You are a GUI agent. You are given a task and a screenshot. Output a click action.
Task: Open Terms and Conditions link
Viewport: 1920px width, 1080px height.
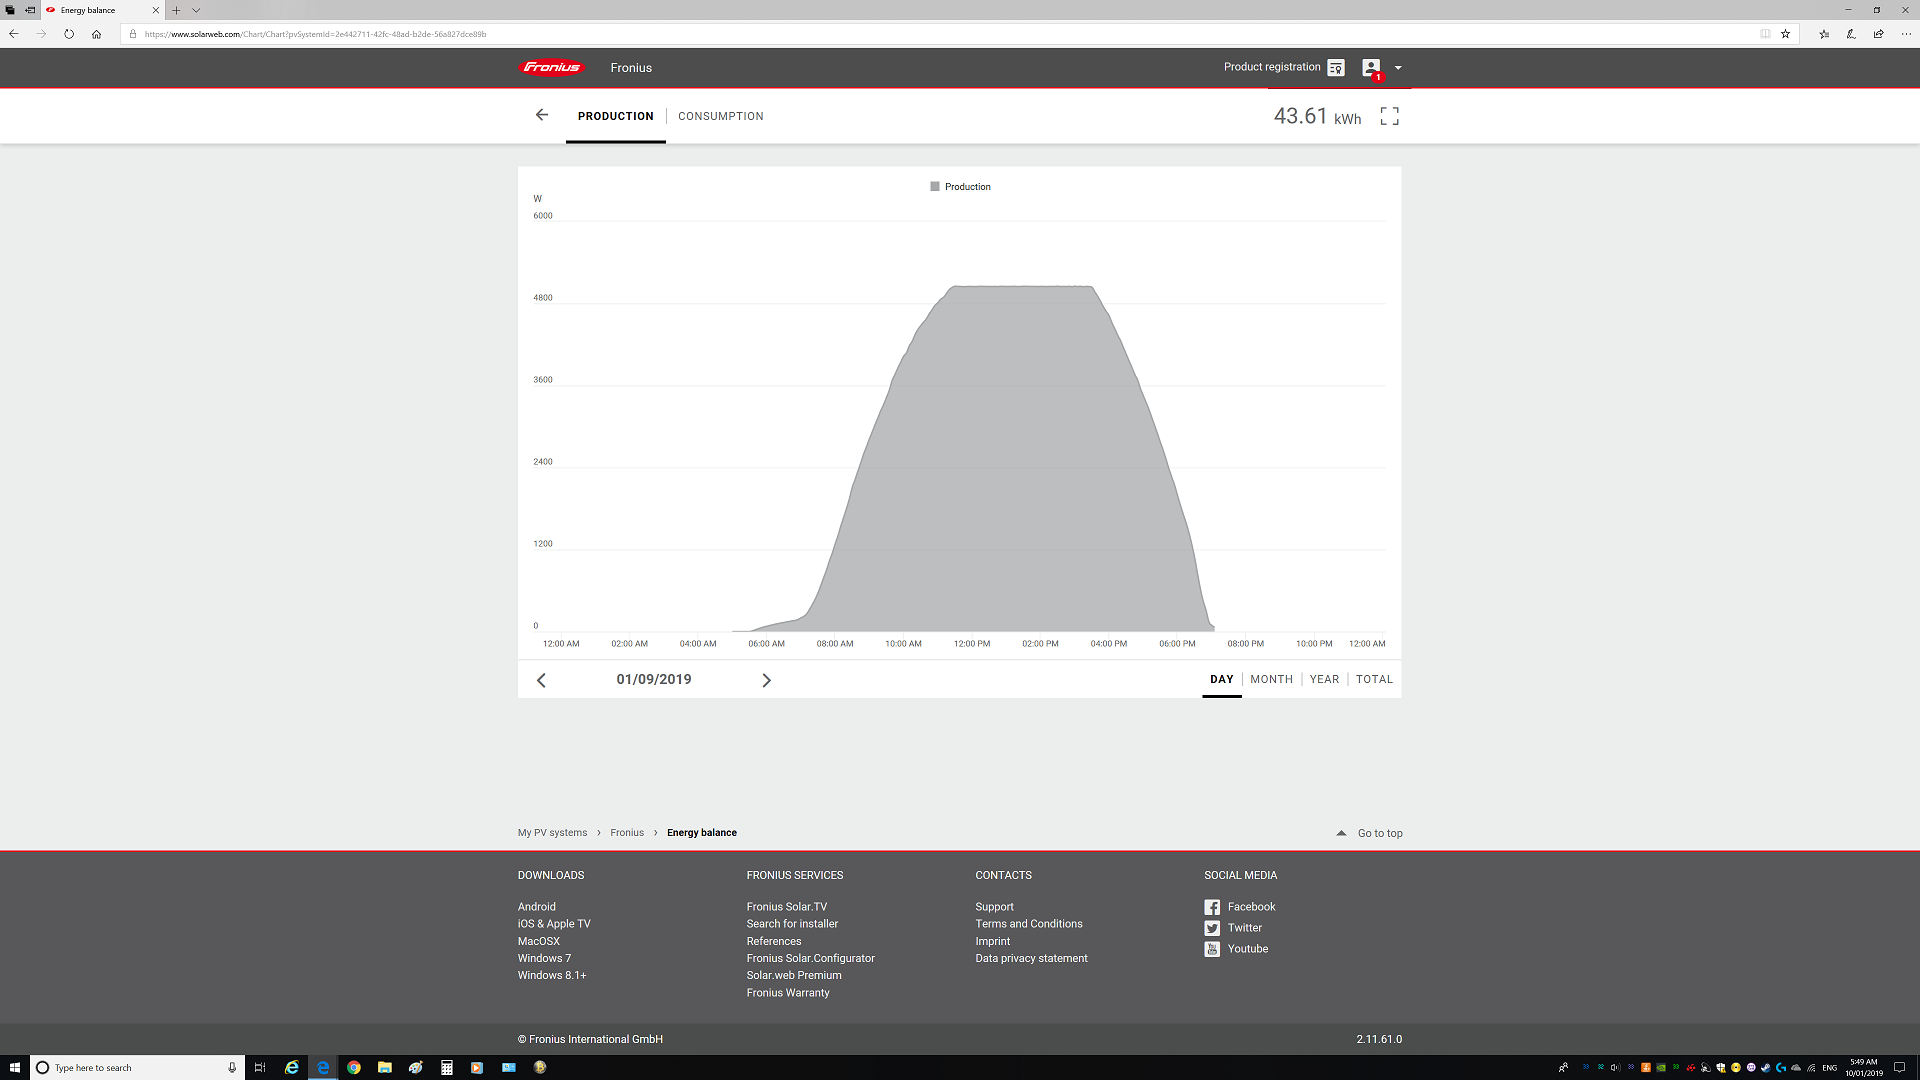[1029, 924]
